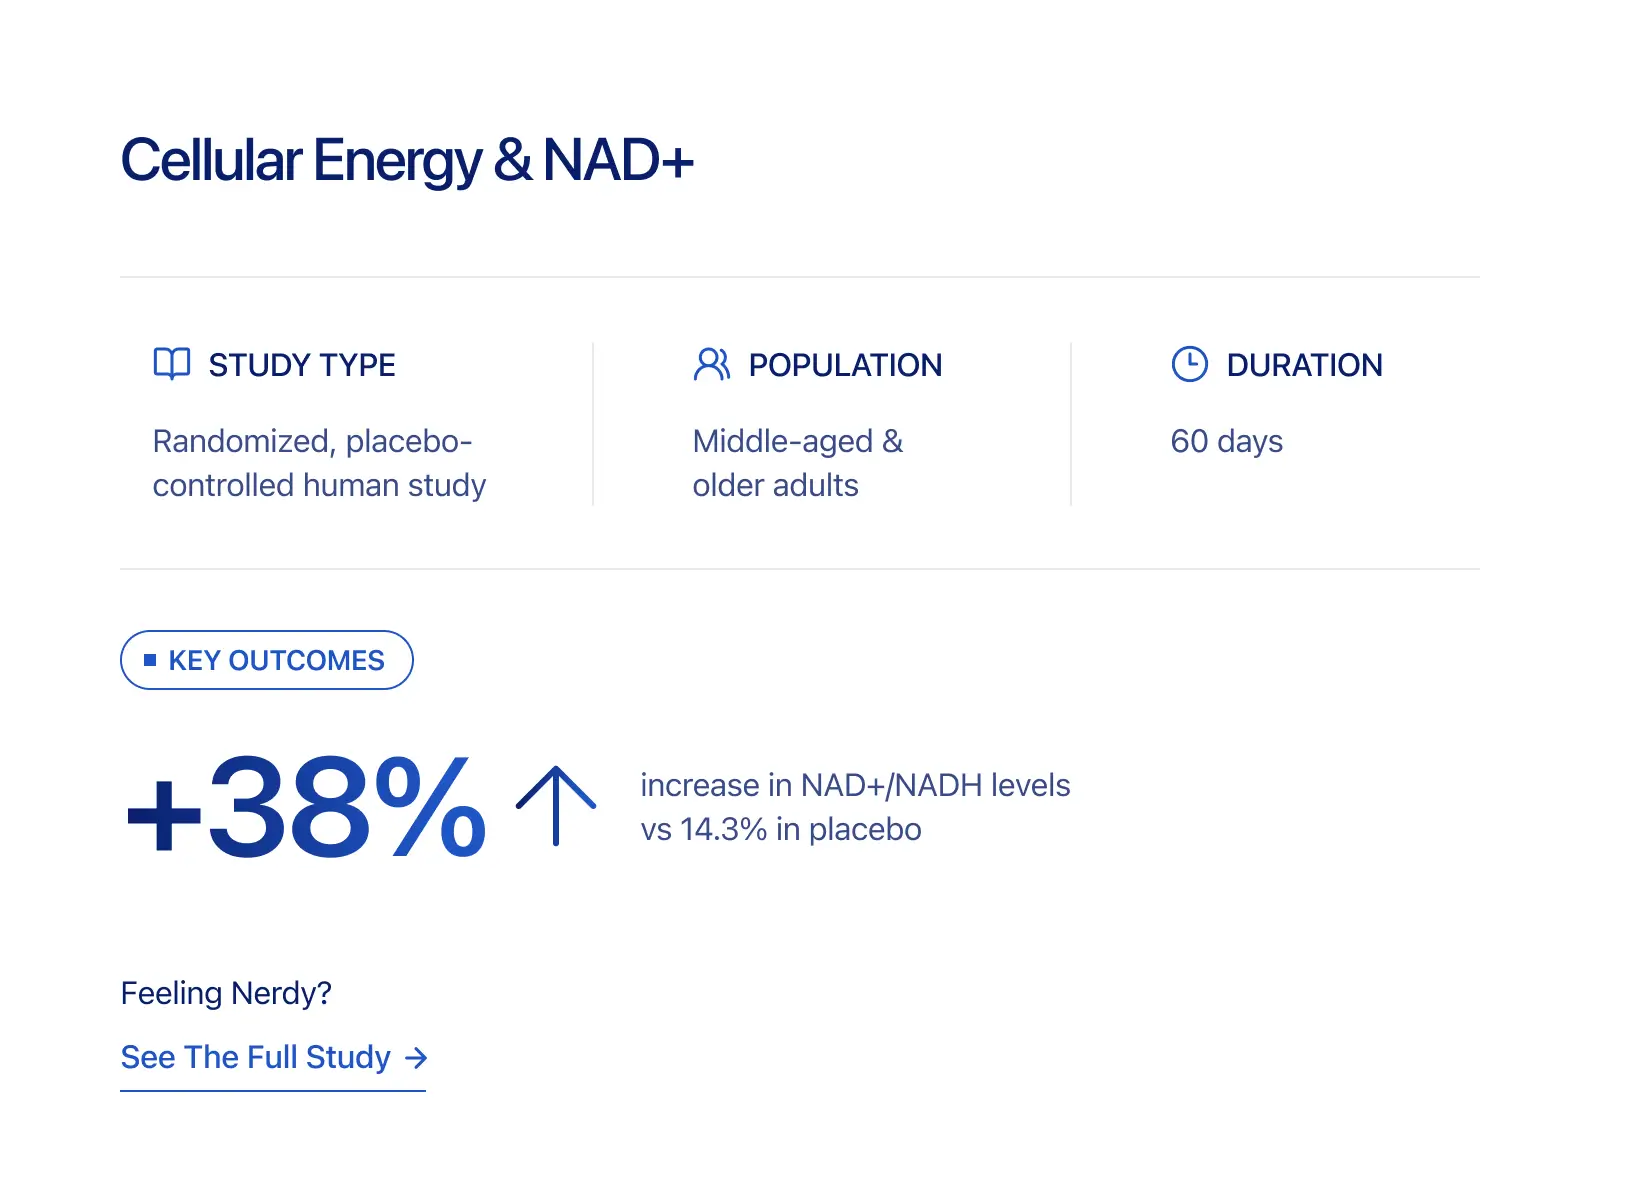
Task: Click the small square bullet in Key Outcomes
Action: click(150, 660)
